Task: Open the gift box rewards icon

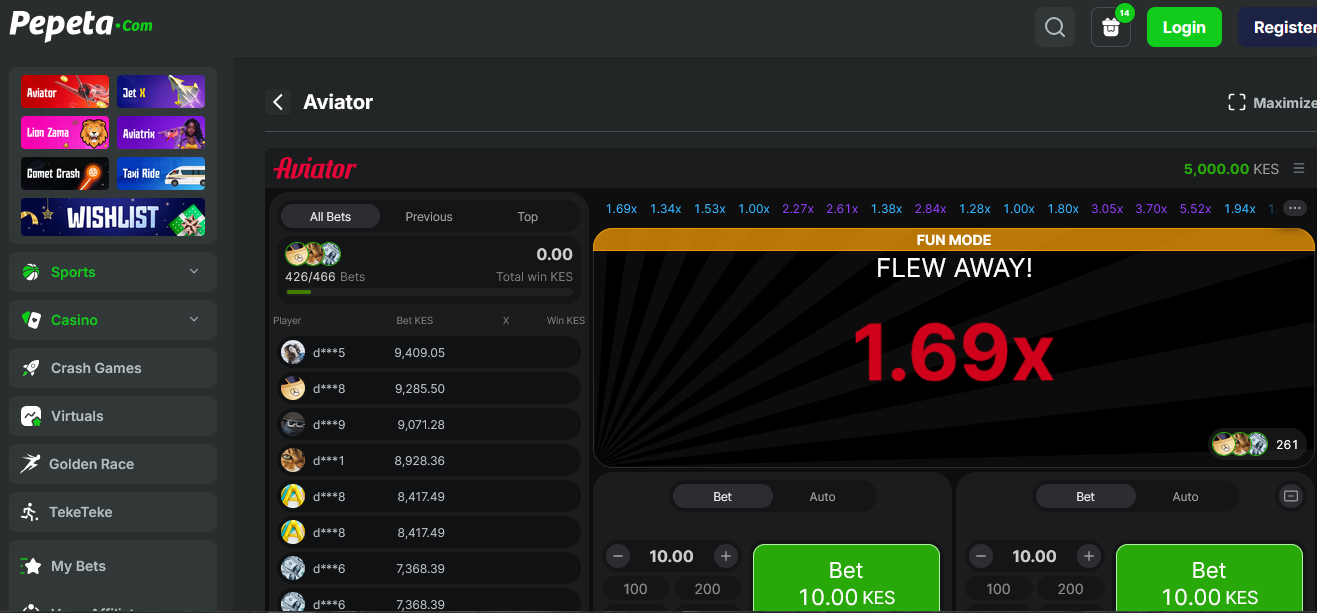Action: click(1110, 27)
